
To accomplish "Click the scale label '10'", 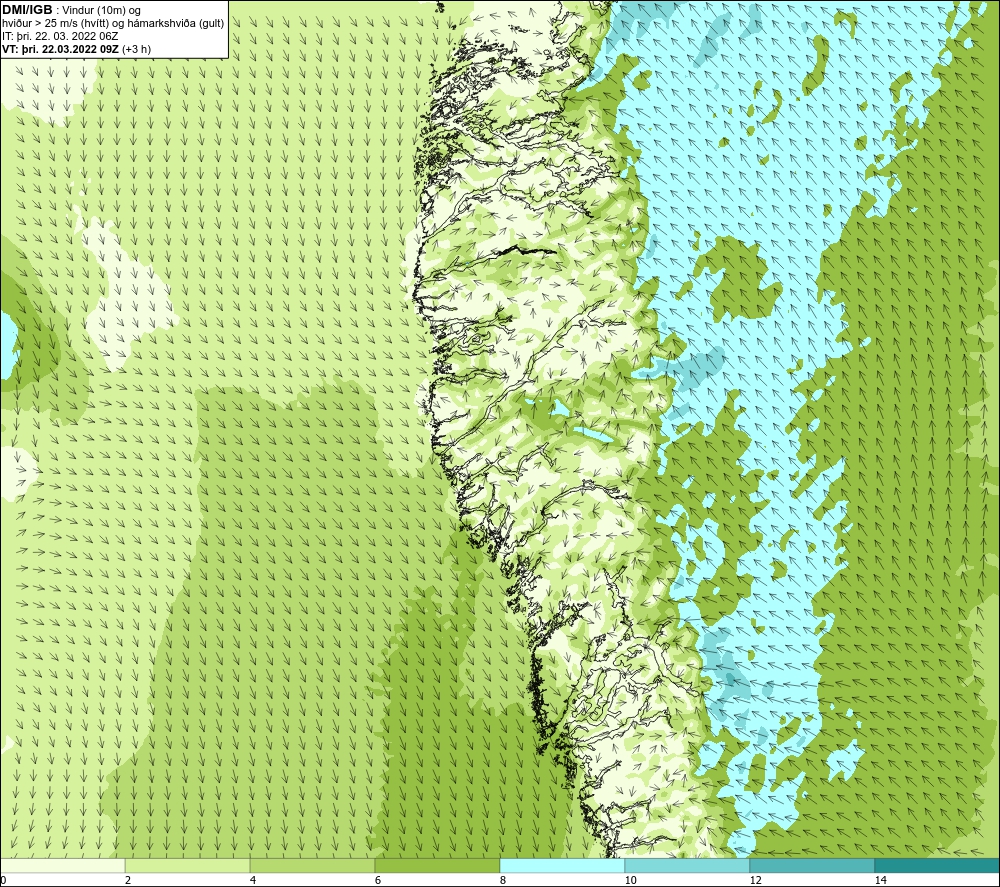I will [630, 880].
